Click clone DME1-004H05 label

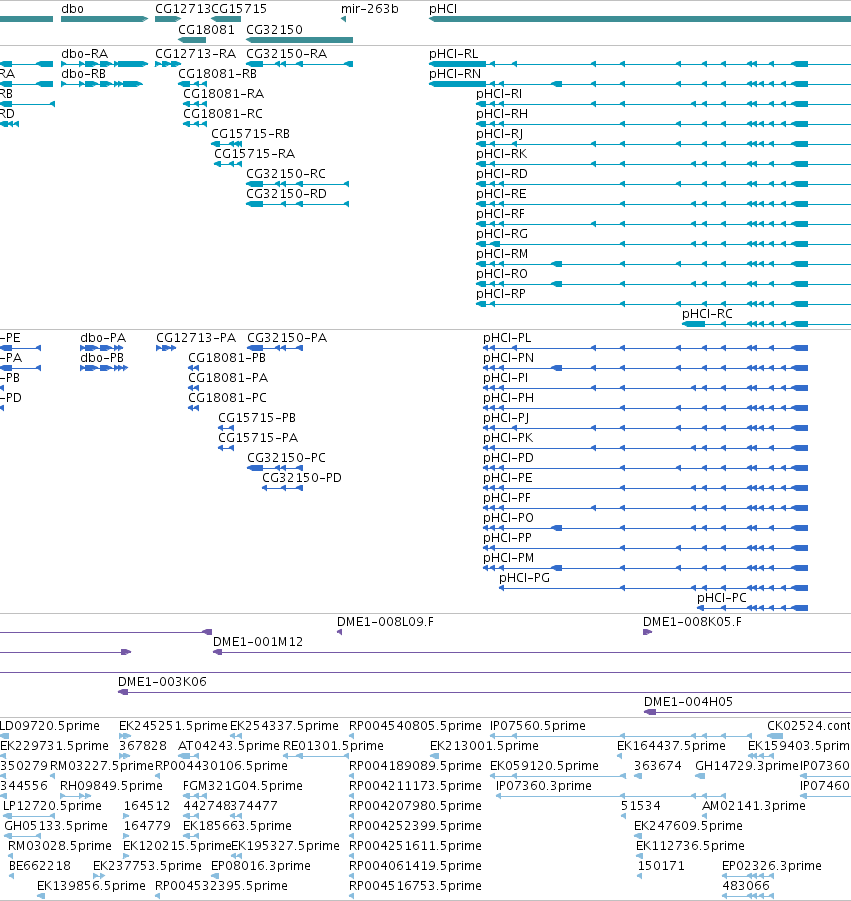(688, 702)
